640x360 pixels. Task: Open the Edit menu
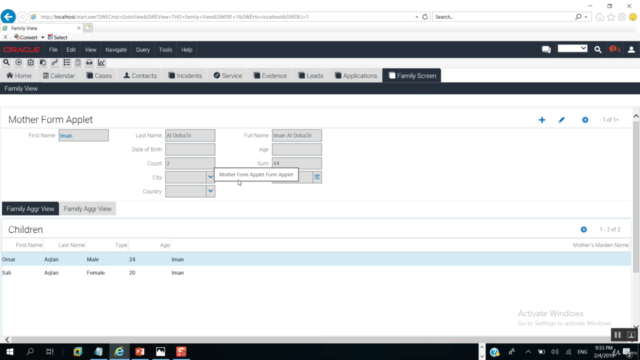(71, 50)
